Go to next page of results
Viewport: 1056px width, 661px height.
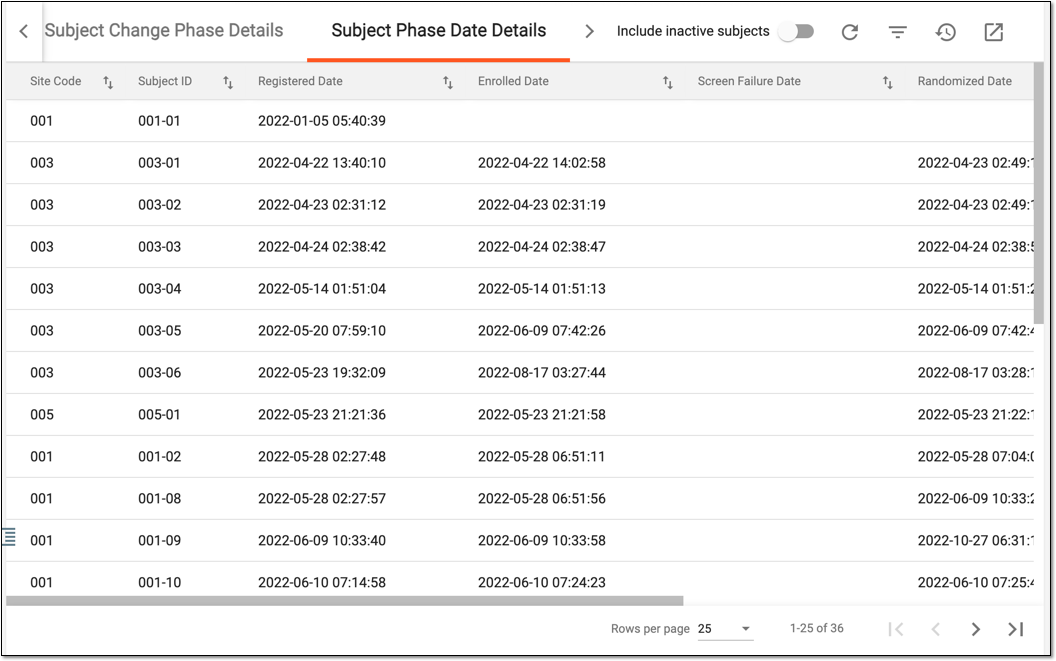[976, 629]
